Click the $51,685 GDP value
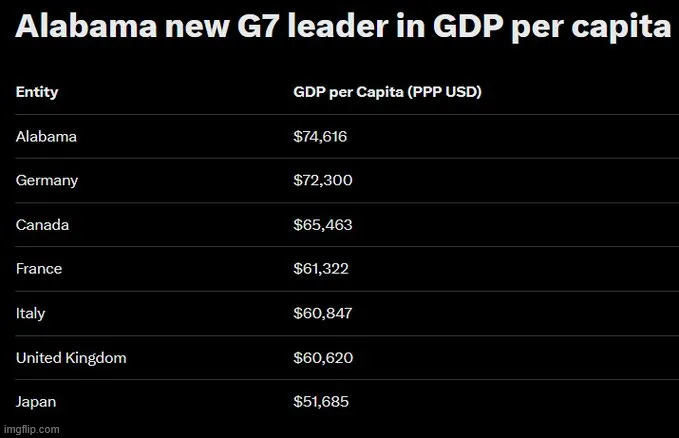The image size is (679, 438). tap(321, 402)
